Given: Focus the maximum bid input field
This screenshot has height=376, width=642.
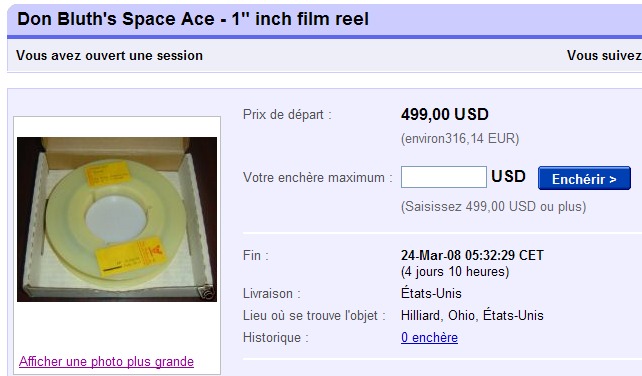Looking at the screenshot, I should click(443, 177).
